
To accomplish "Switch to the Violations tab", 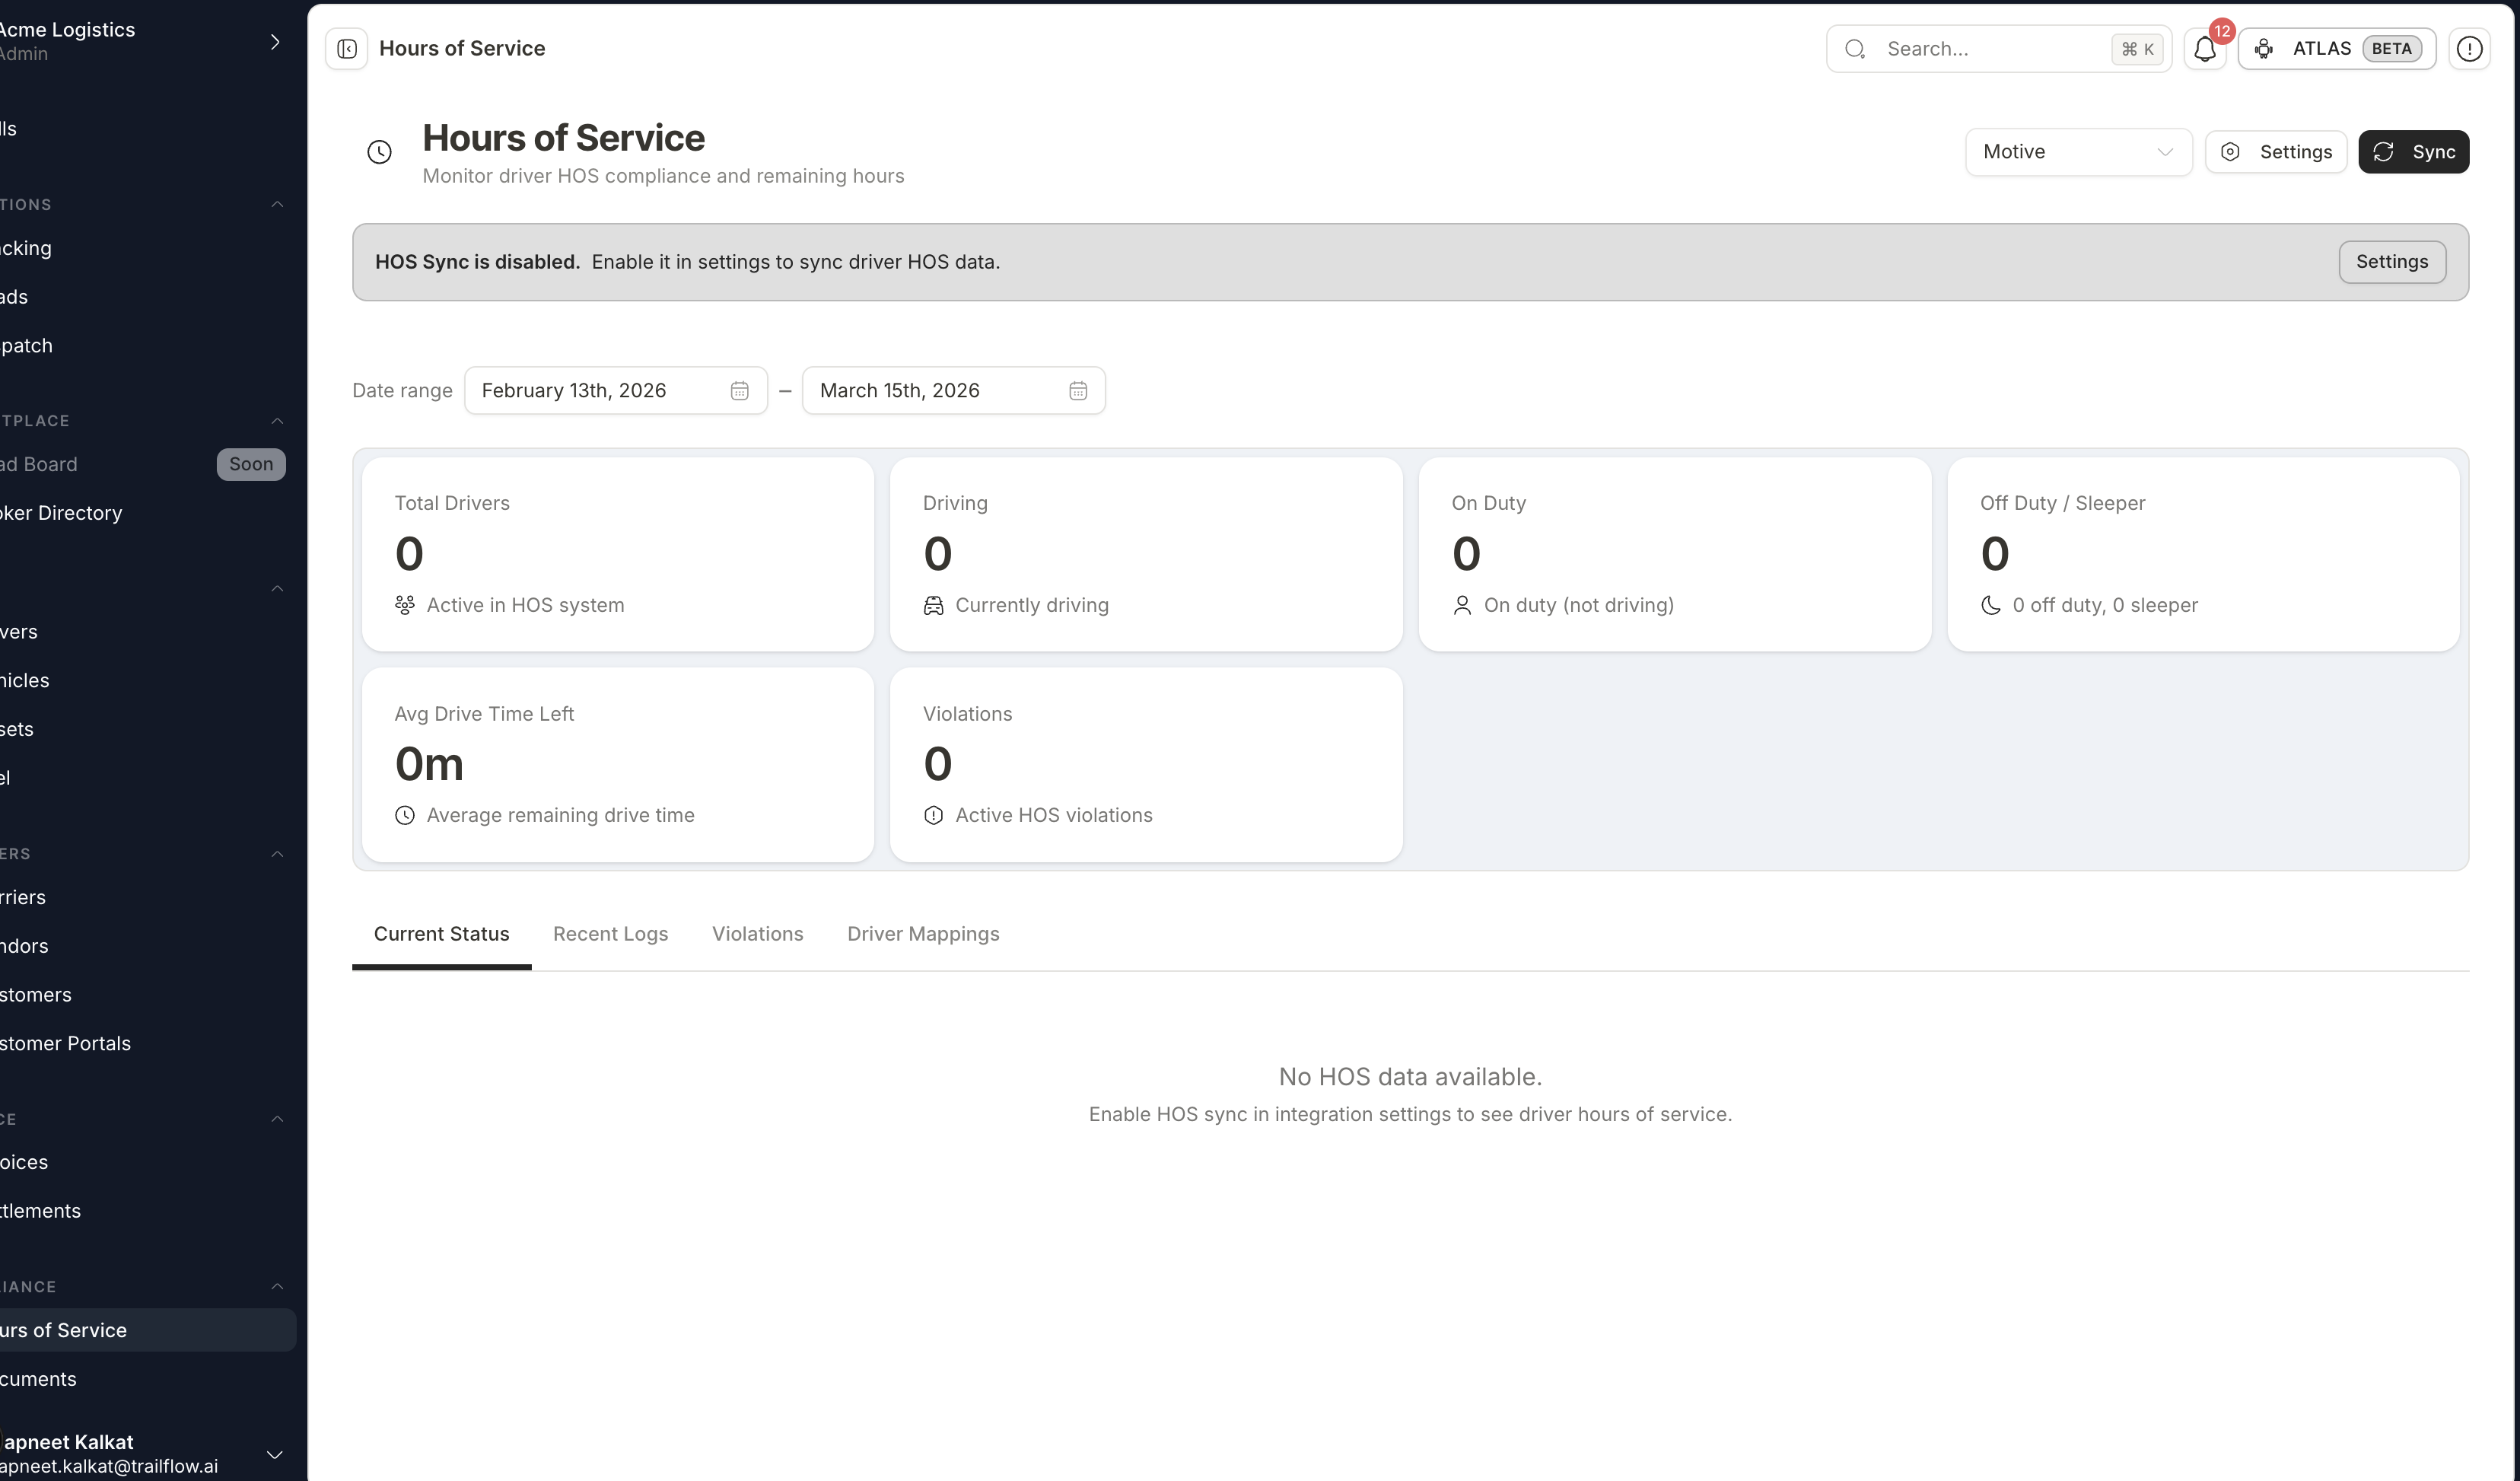I will point(757,934).
